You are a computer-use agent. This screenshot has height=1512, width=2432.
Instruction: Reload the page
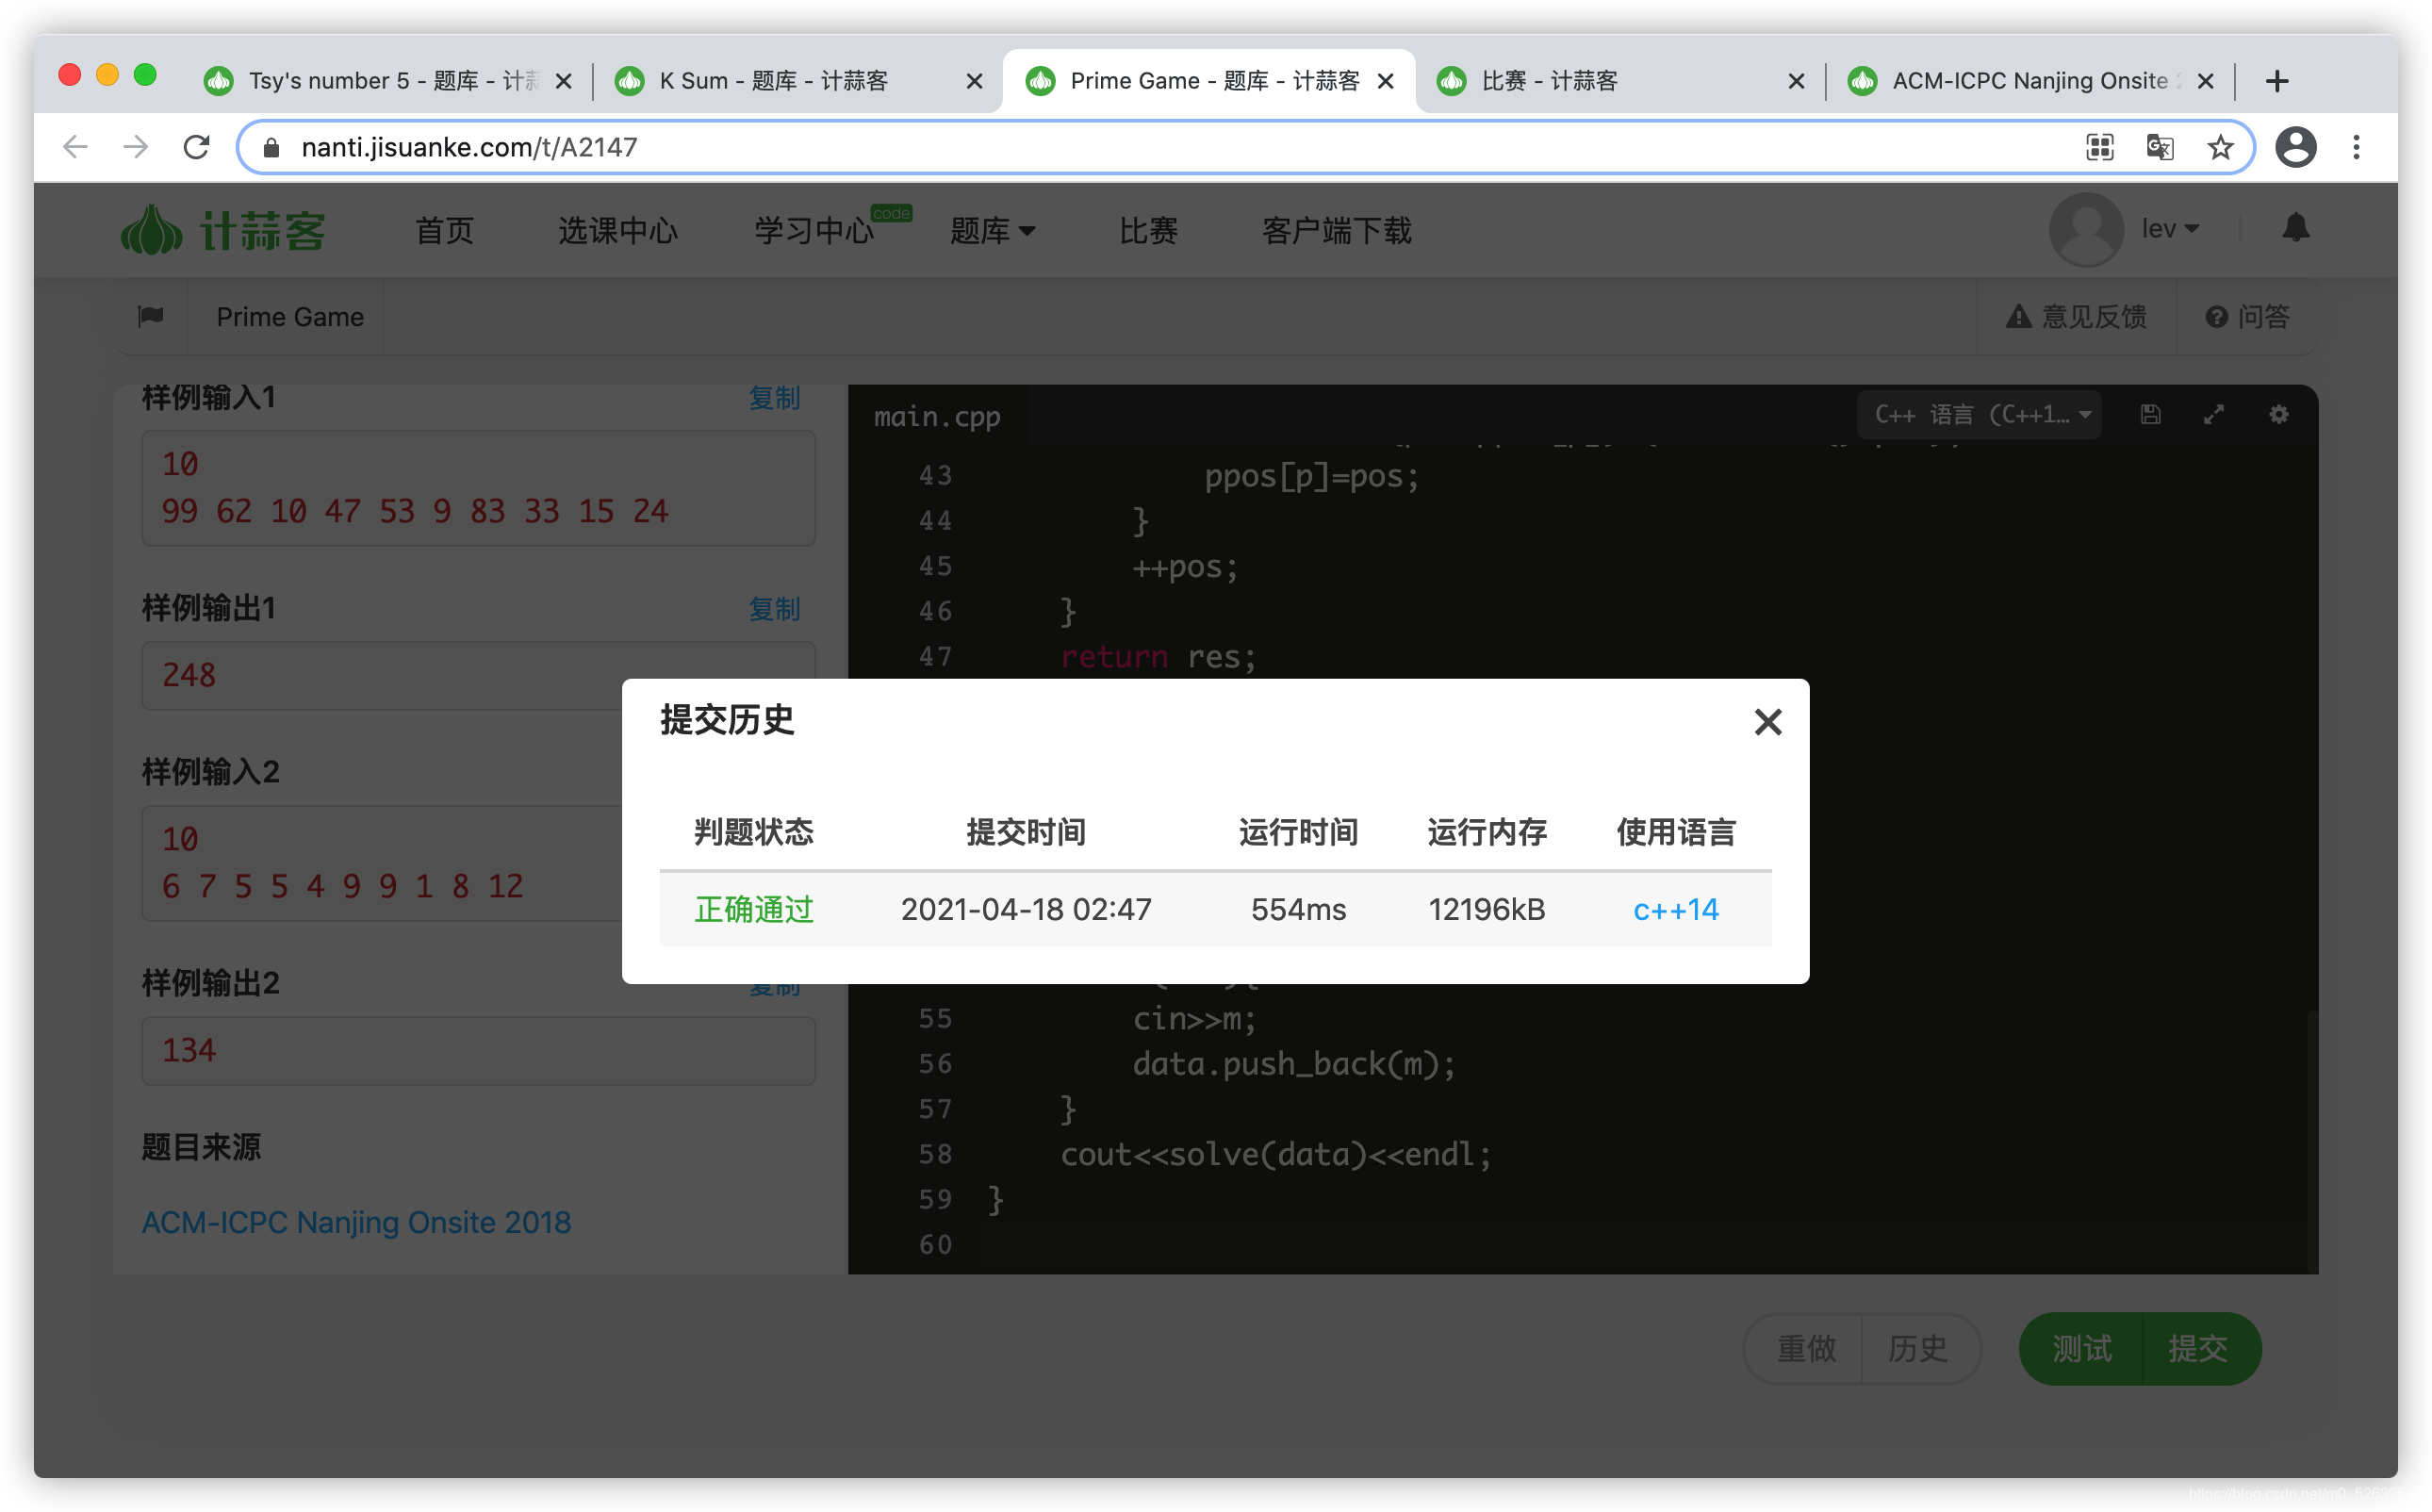tap(197, 147)
